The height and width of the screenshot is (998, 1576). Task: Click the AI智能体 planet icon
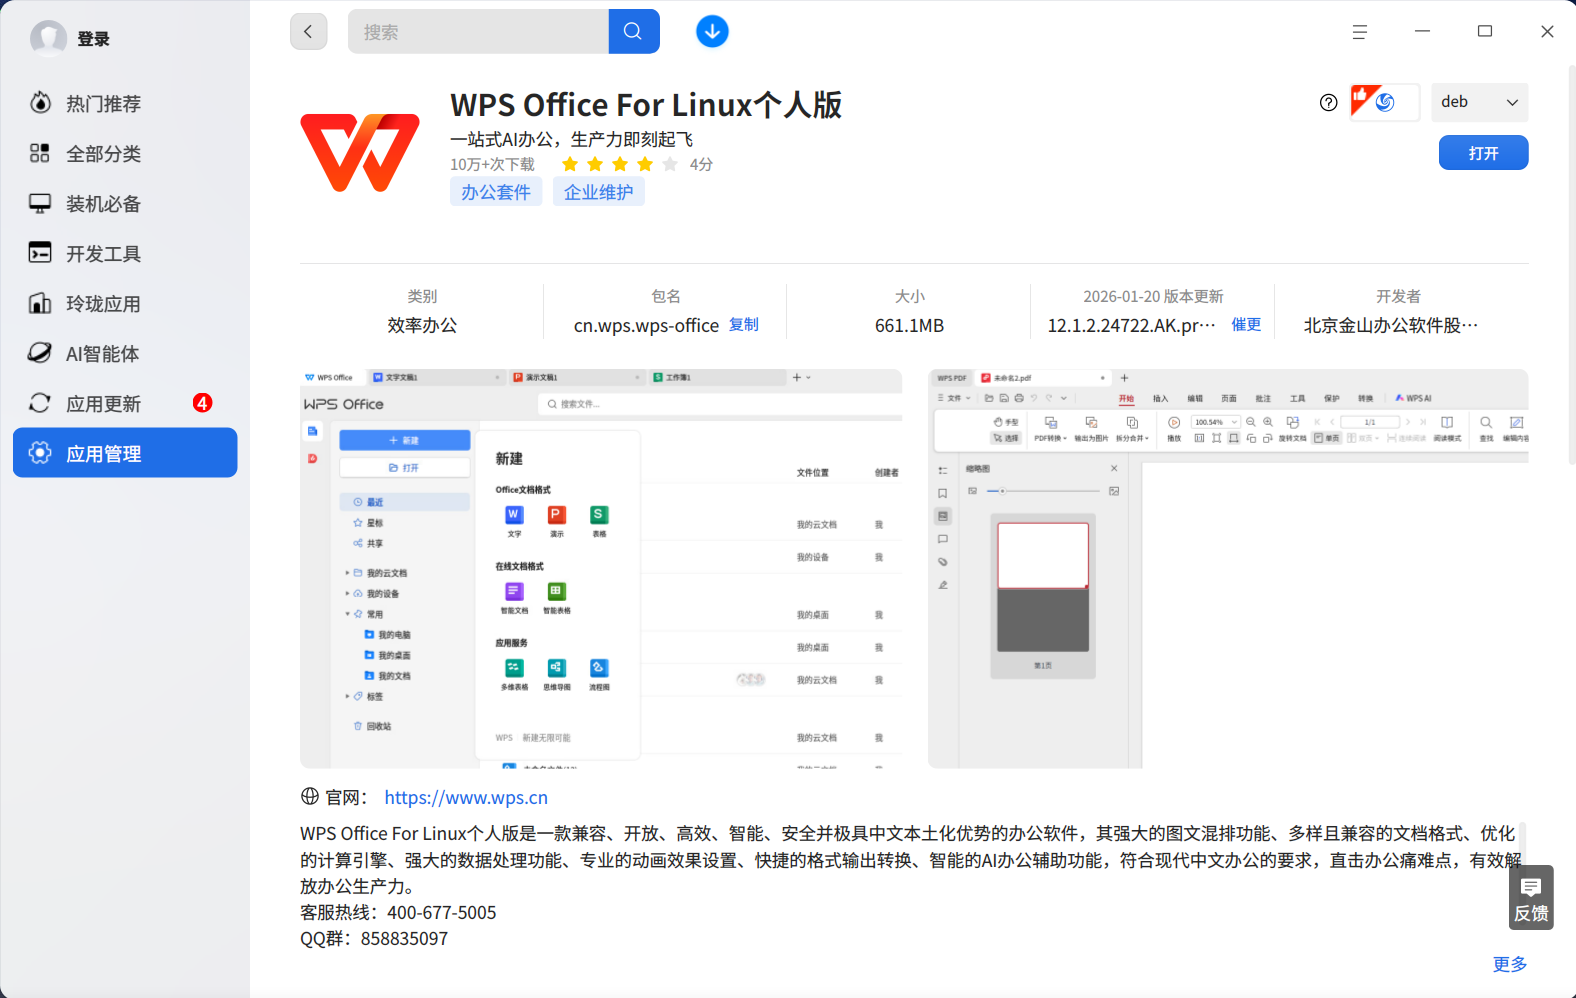coord(40,352)
